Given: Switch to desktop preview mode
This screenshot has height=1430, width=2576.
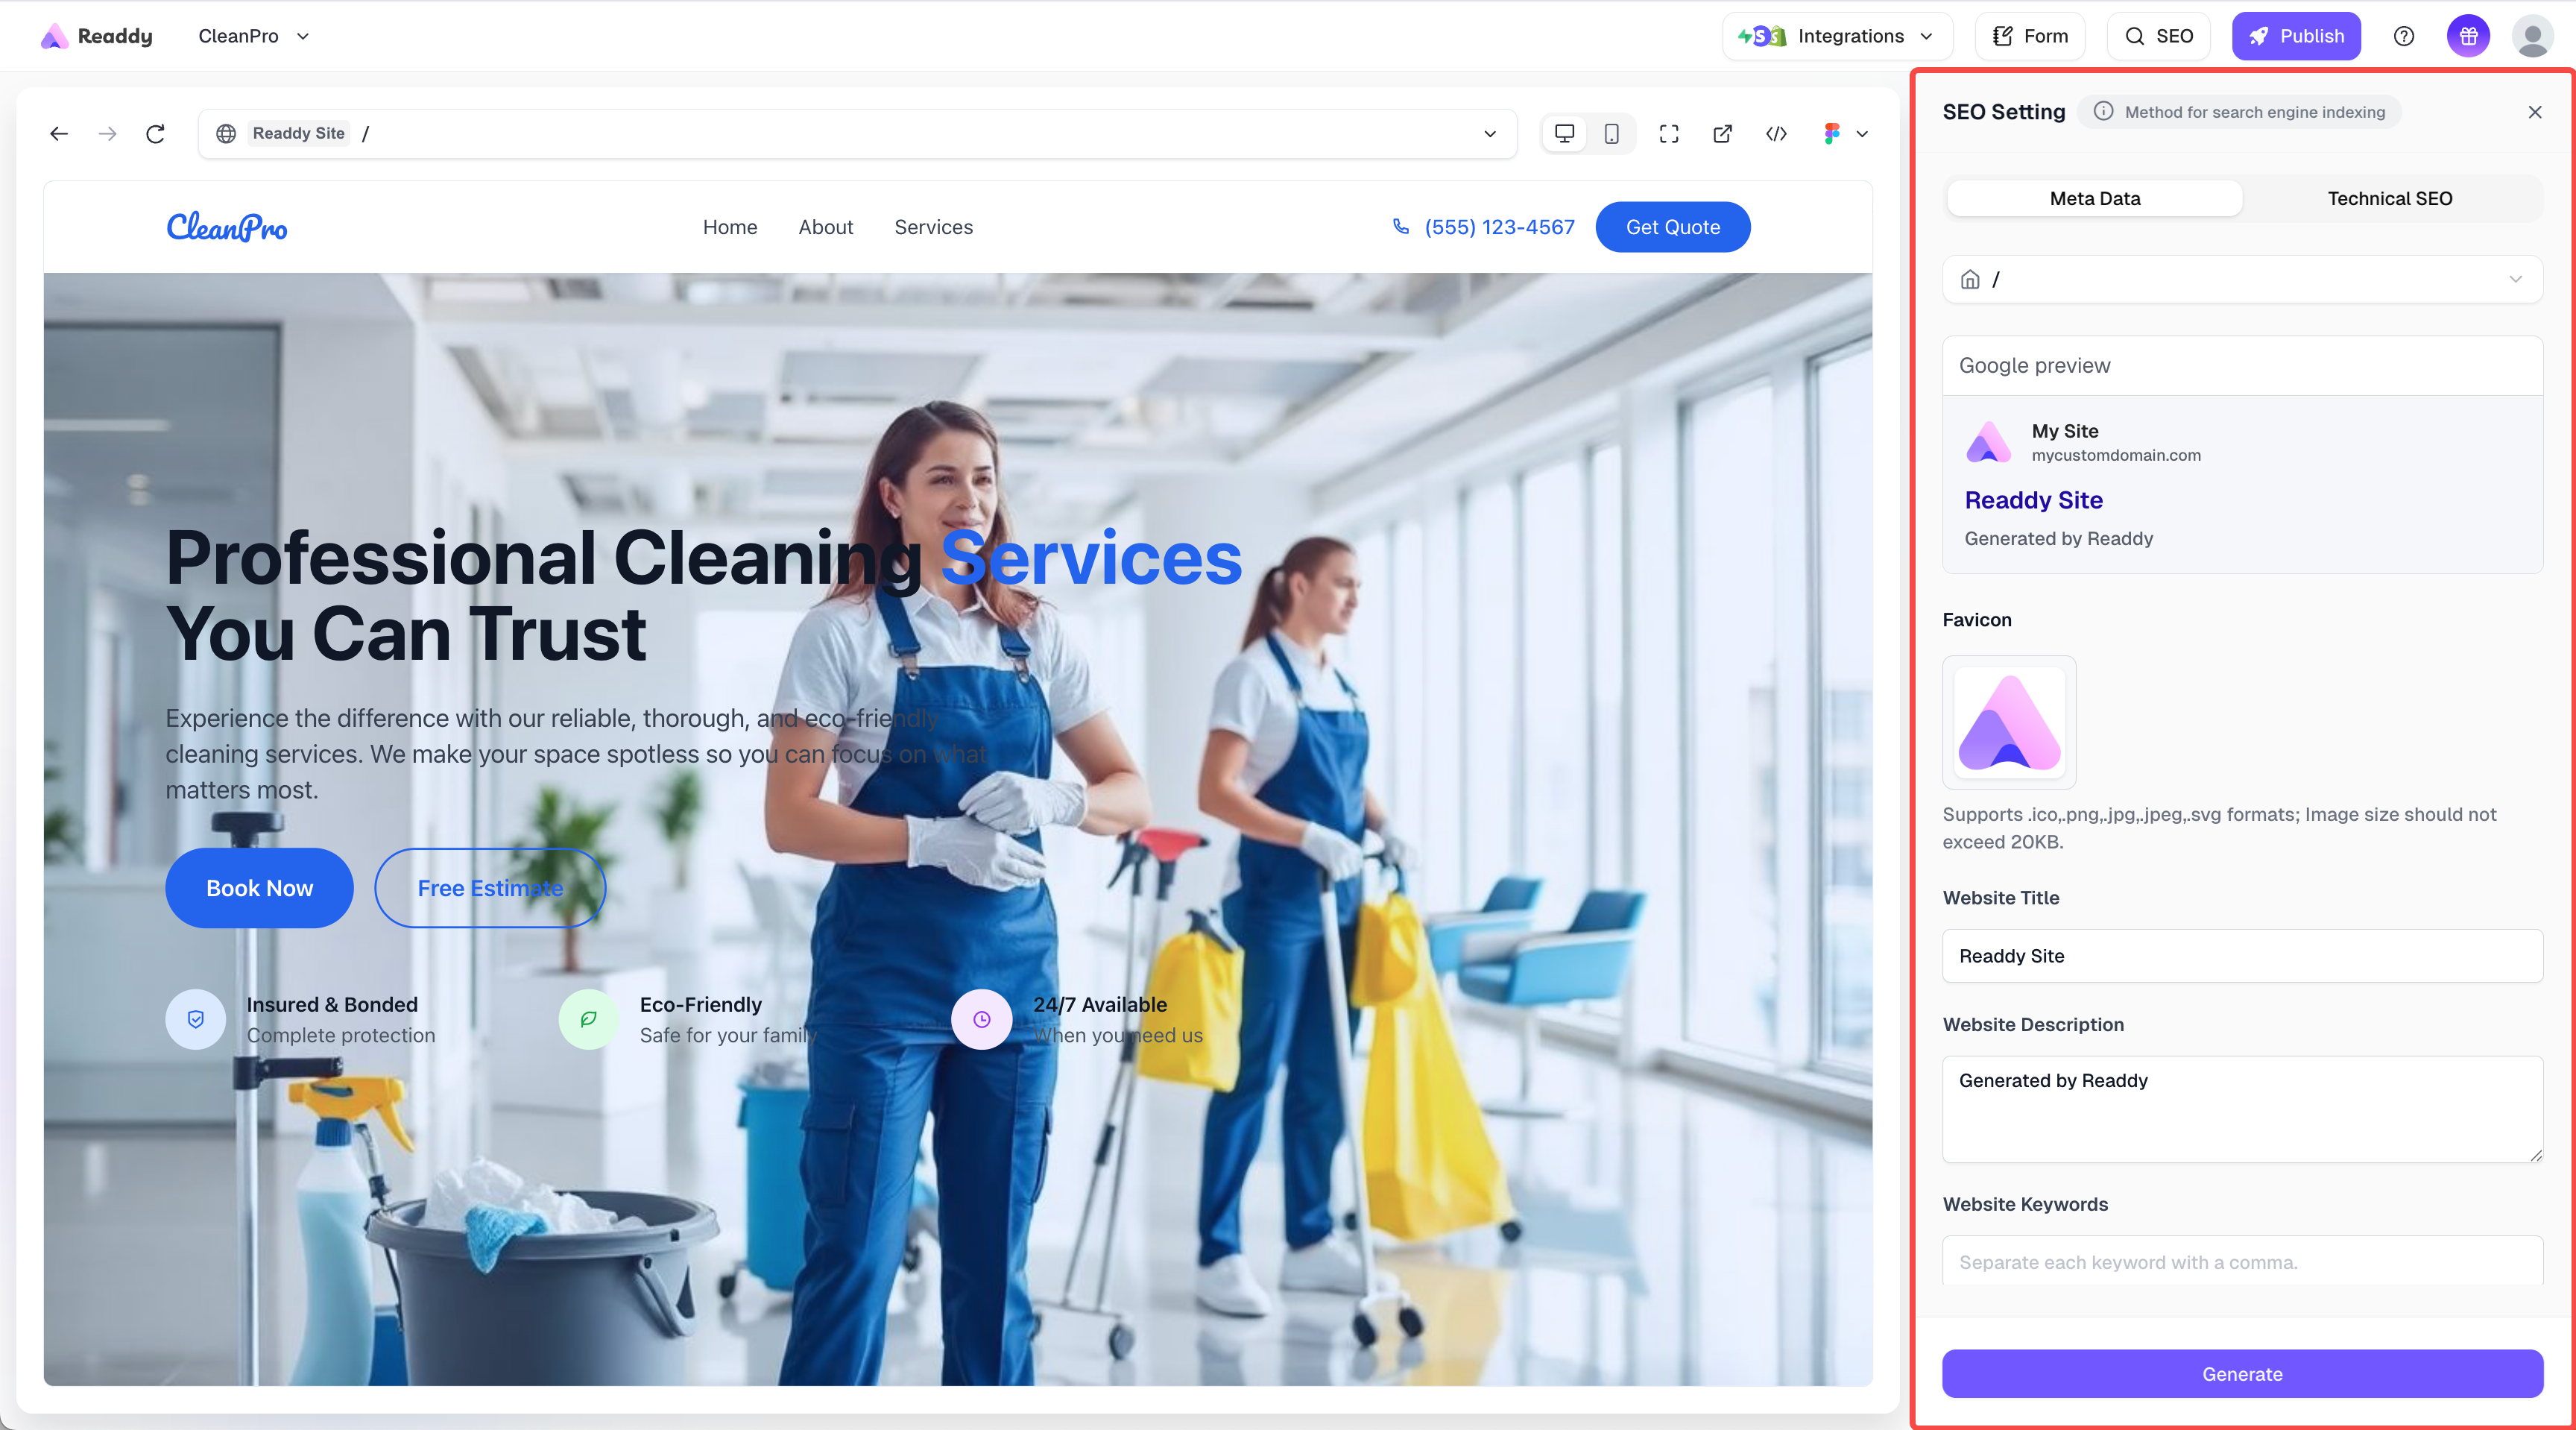Looking at the screenshot, I should pyautogui.click(x=1564, y=134).
